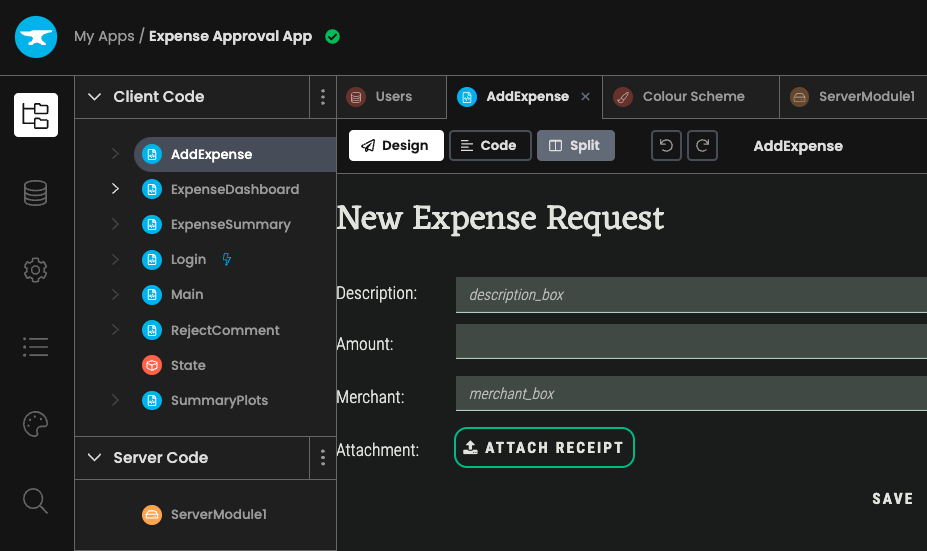Open the Client Code three-dot menu
The image size is (927, 551).
[322, 97]
